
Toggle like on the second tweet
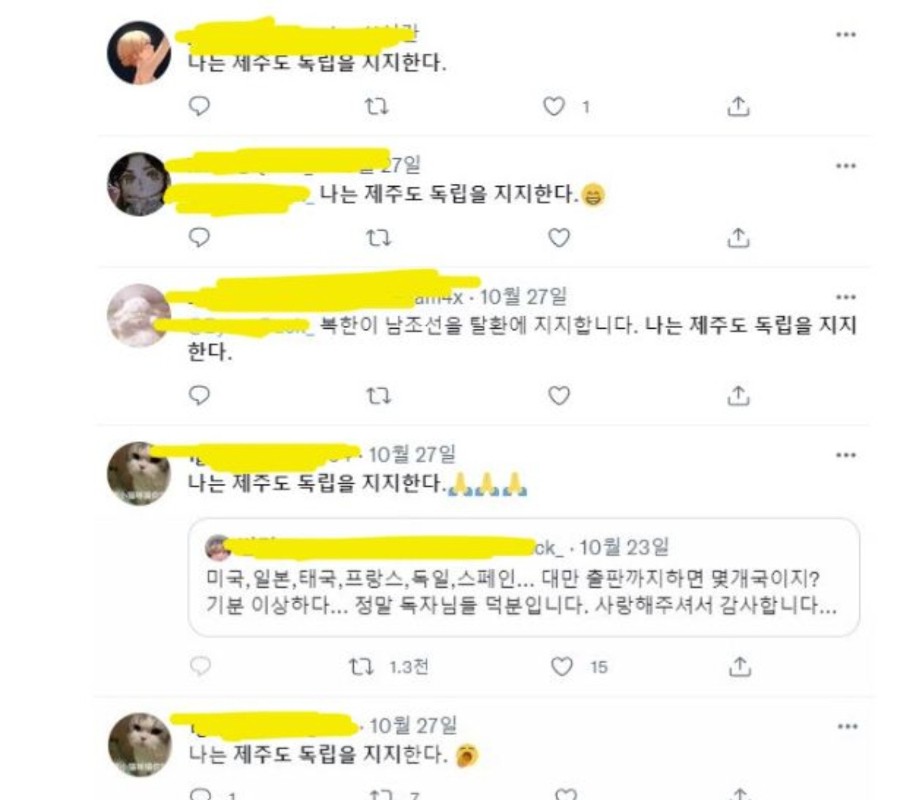tap(559, 238)
